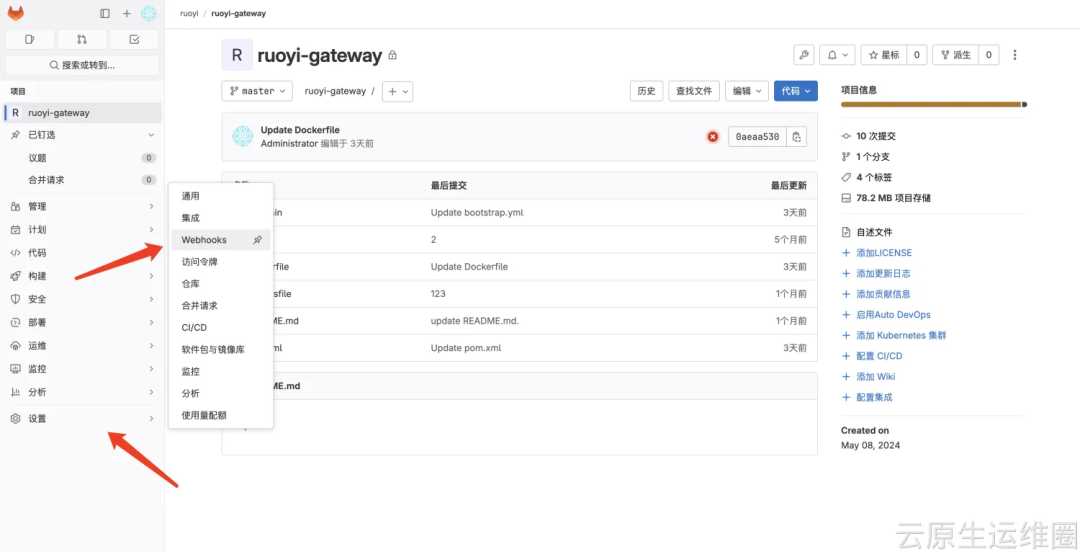Click the wrench admin icon button
Image resolution: width=1080 pixels, height=552 pixels.
[804, 54]
